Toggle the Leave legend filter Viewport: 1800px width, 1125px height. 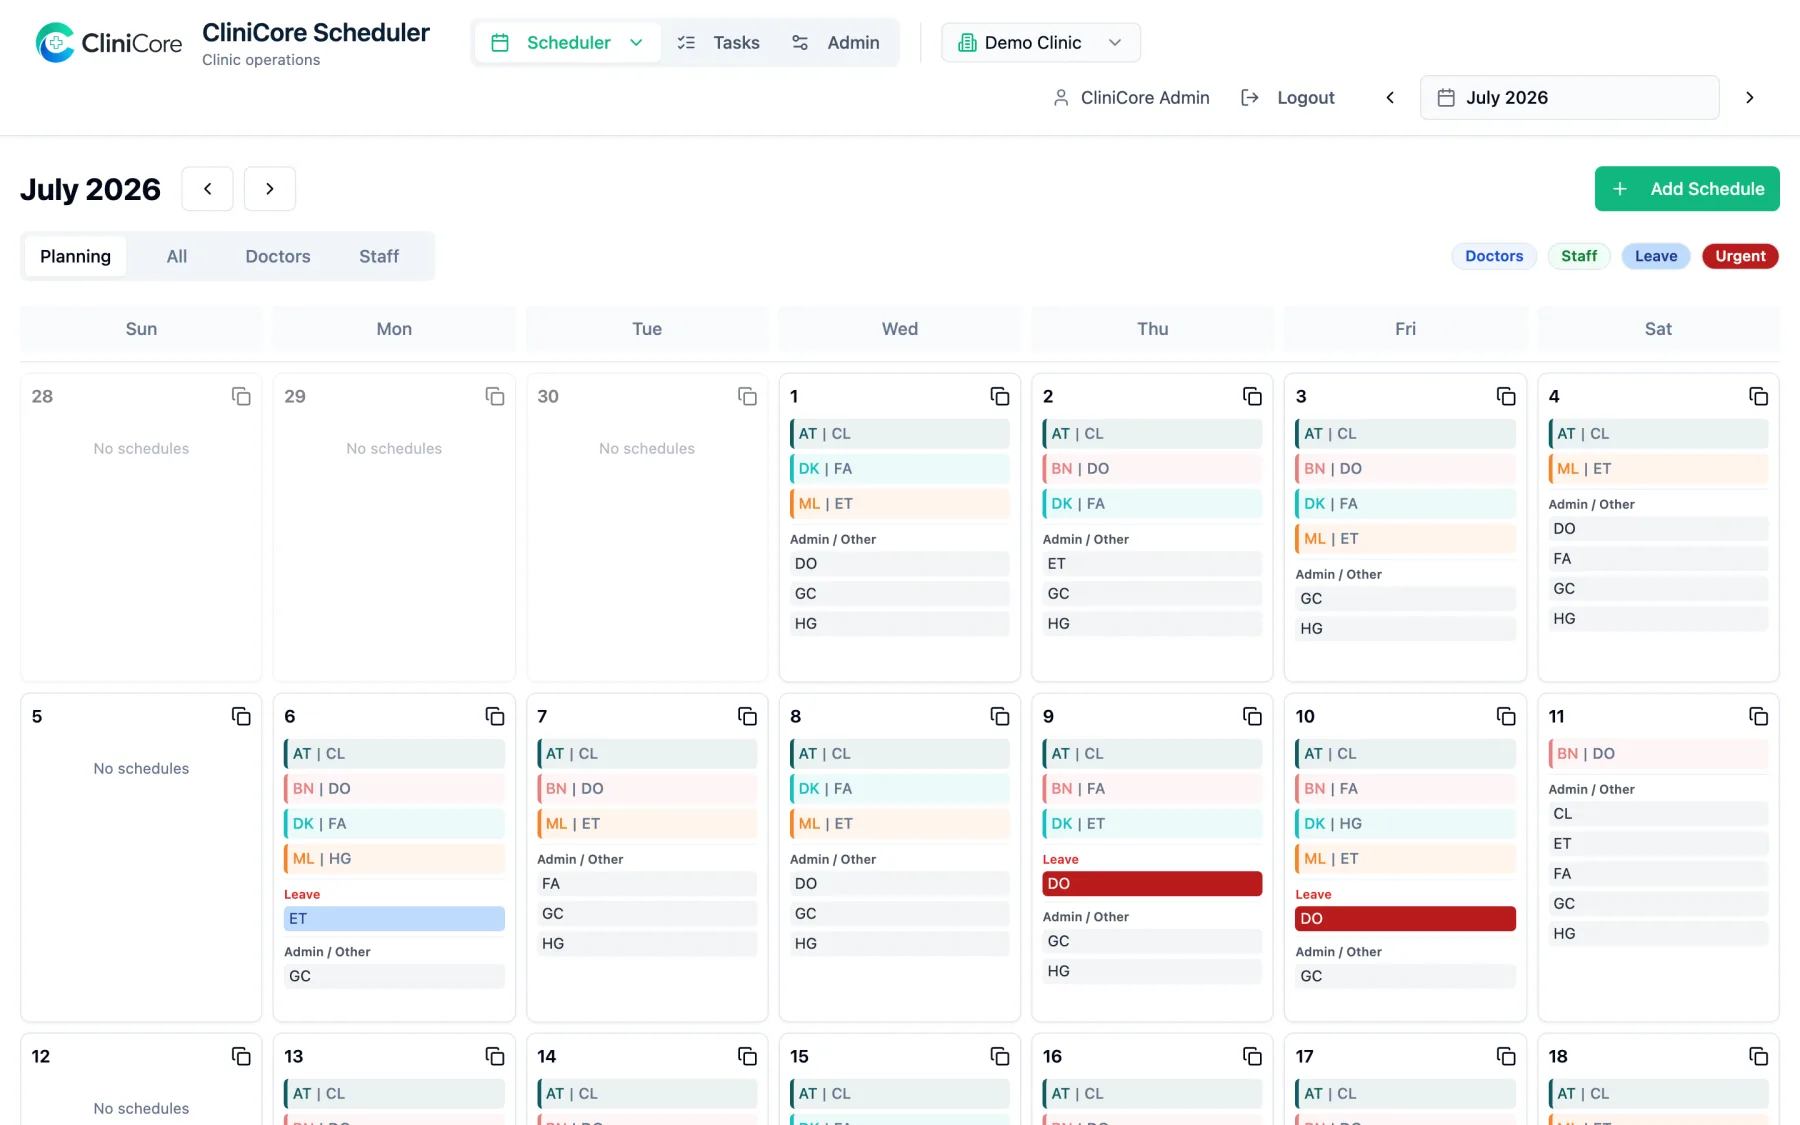(x=1656, y=256)
